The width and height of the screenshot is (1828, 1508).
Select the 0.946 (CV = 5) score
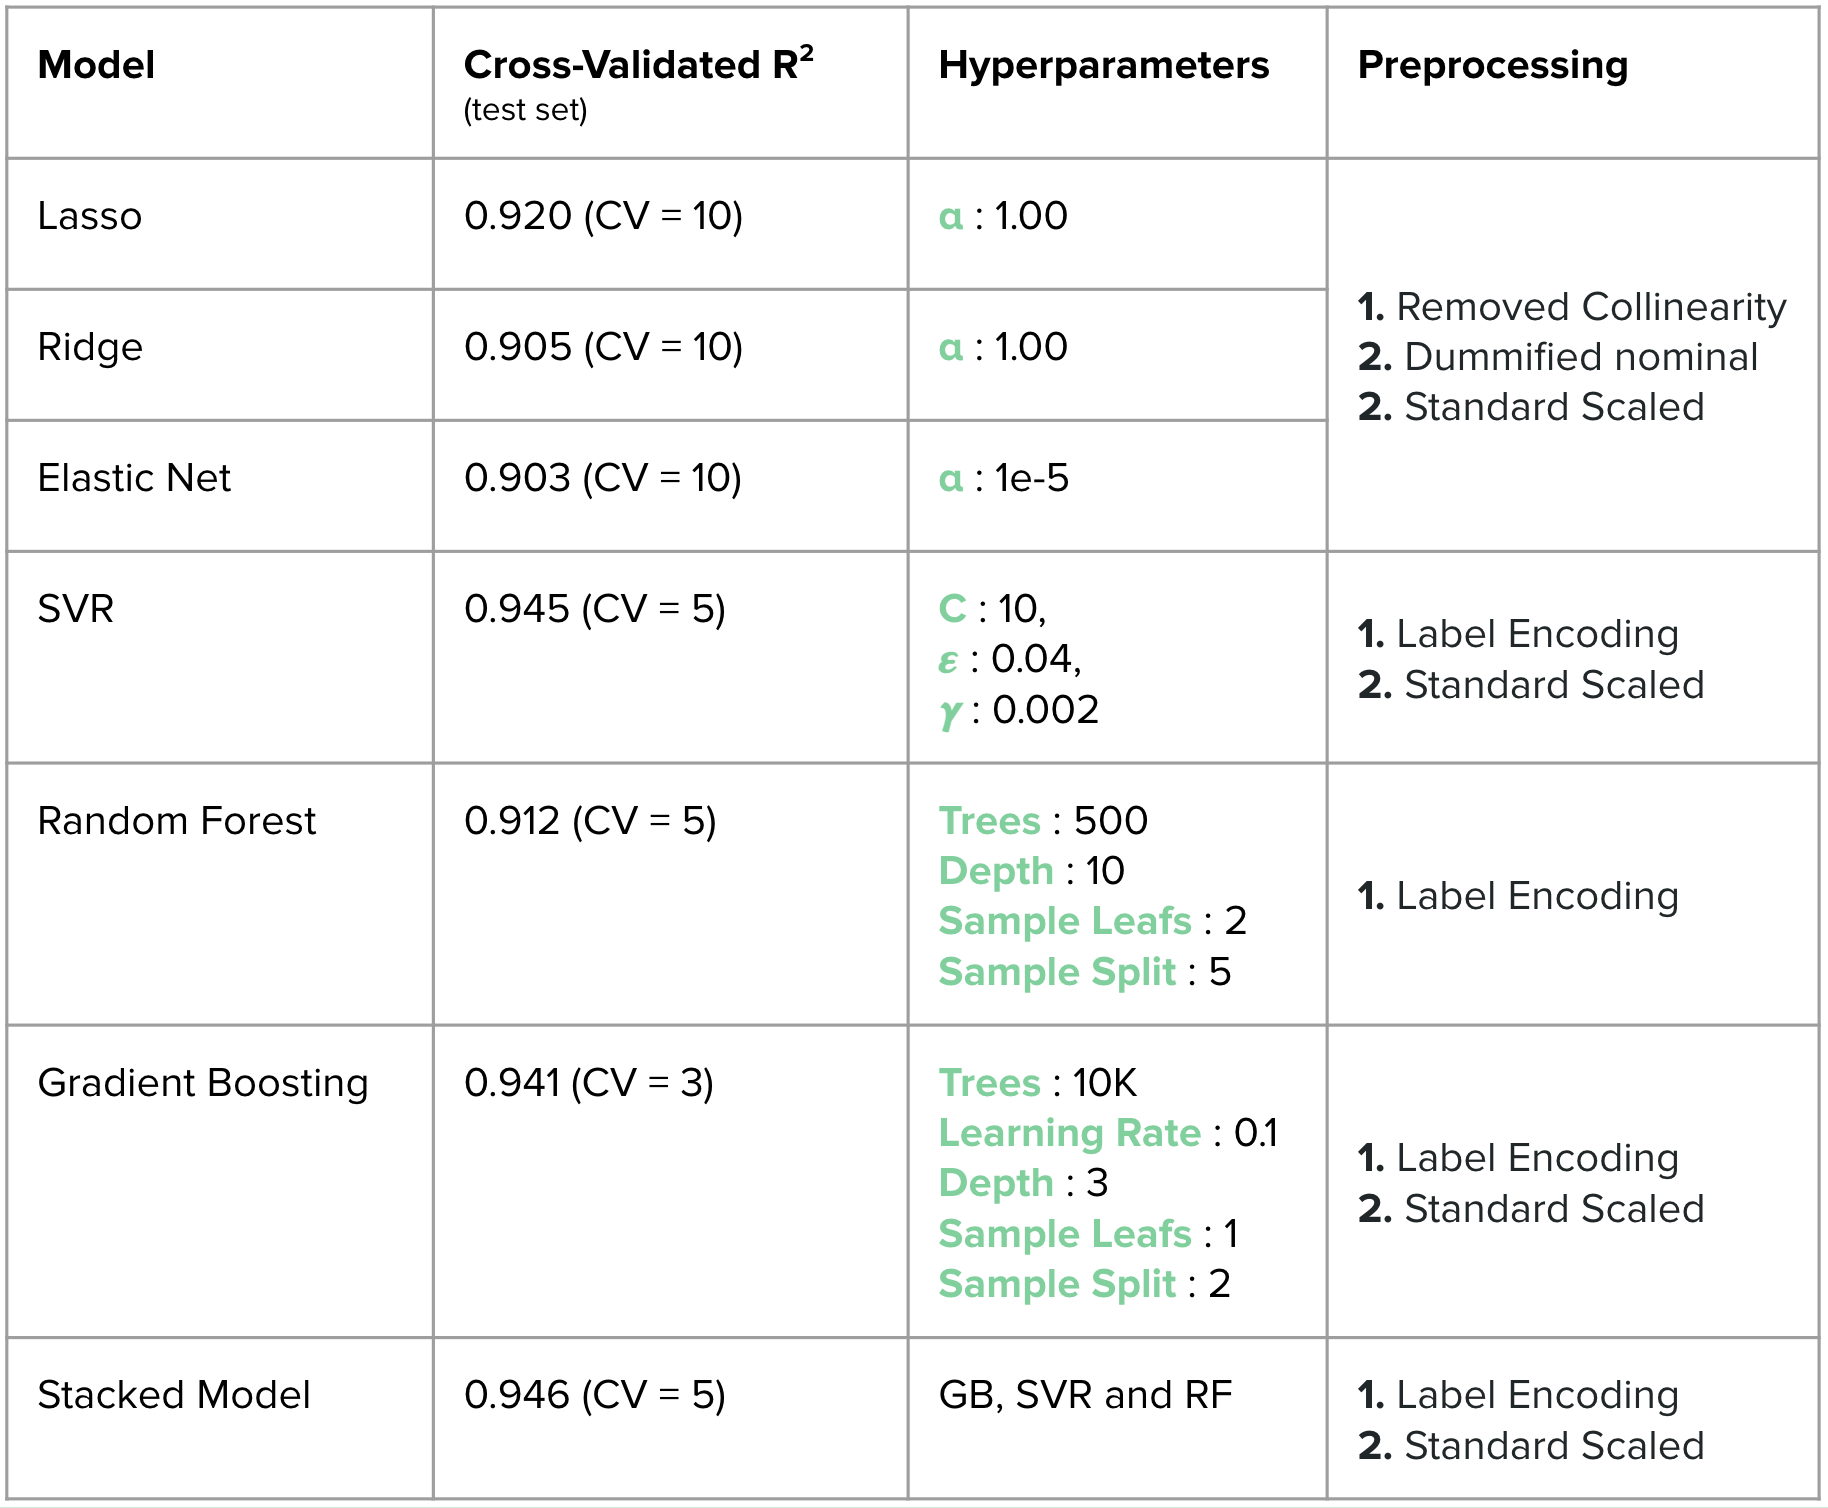pos(594,1396)
